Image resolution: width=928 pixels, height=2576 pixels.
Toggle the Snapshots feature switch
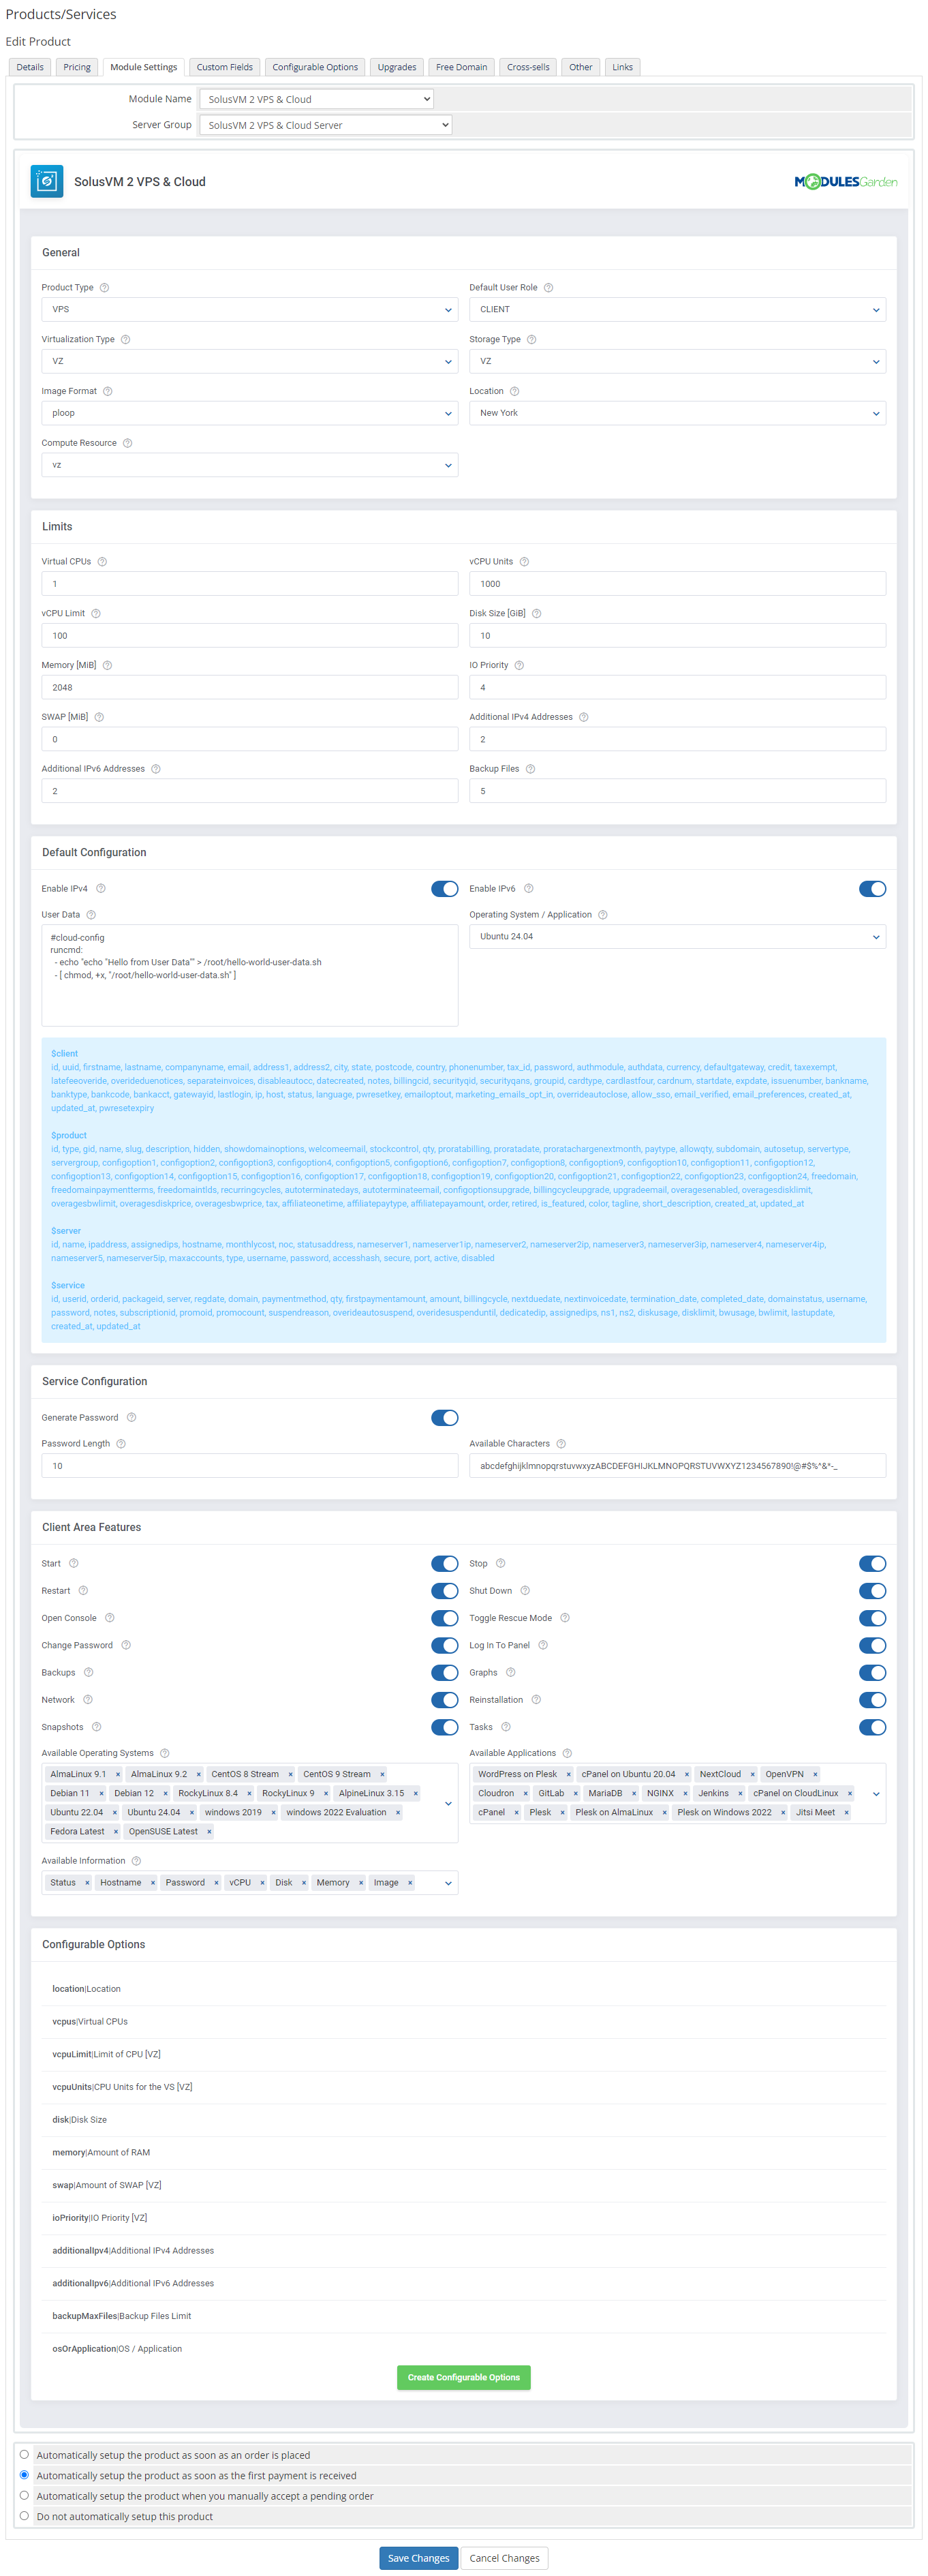pyautogui.click(x=444, y=1727)
